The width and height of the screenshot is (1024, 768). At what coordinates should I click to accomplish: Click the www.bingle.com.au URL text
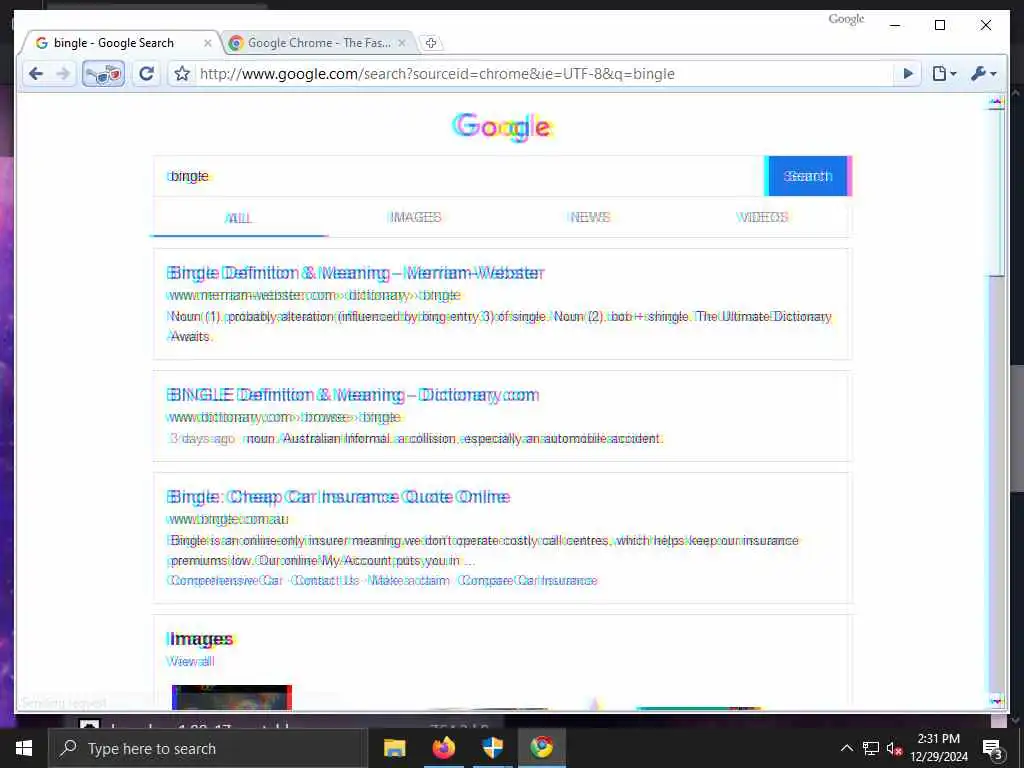[x=227, y=519]
